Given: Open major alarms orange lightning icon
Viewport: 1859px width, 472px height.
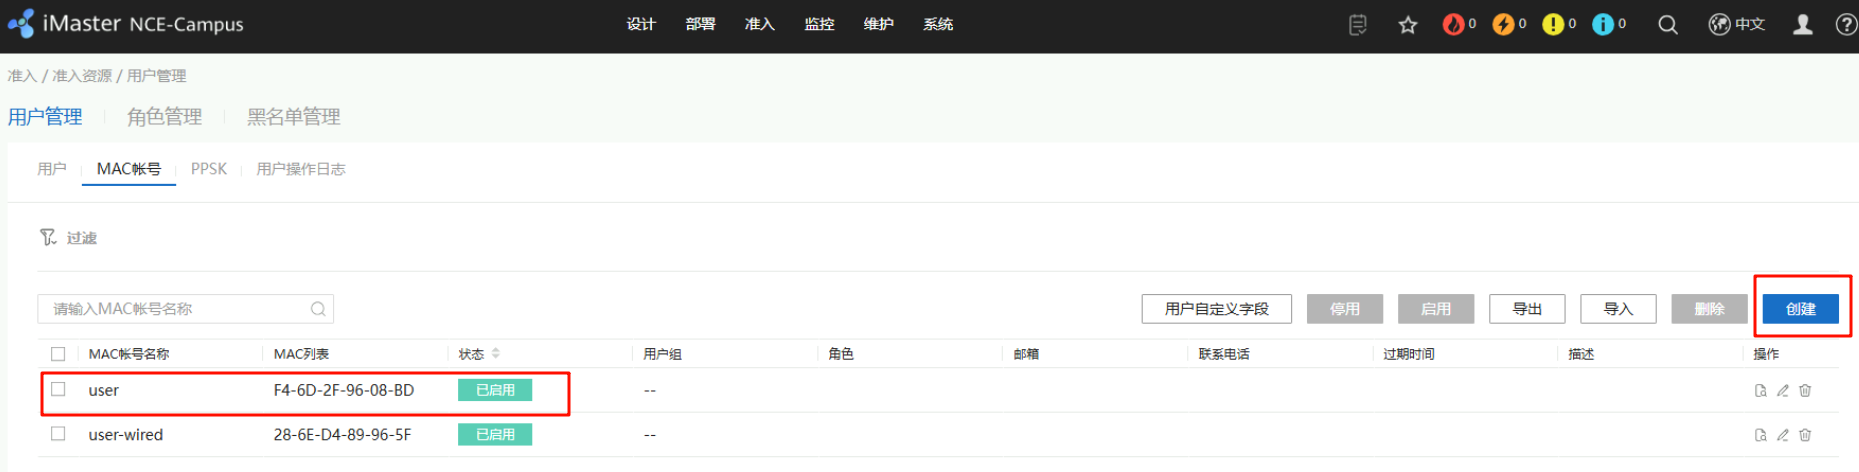Looking at the screenshot, I should 1503,24.
